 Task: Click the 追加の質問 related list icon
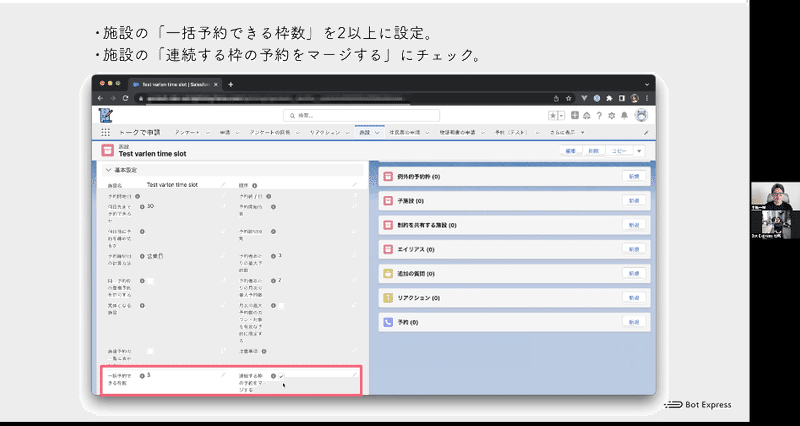(x=388, y=273)
